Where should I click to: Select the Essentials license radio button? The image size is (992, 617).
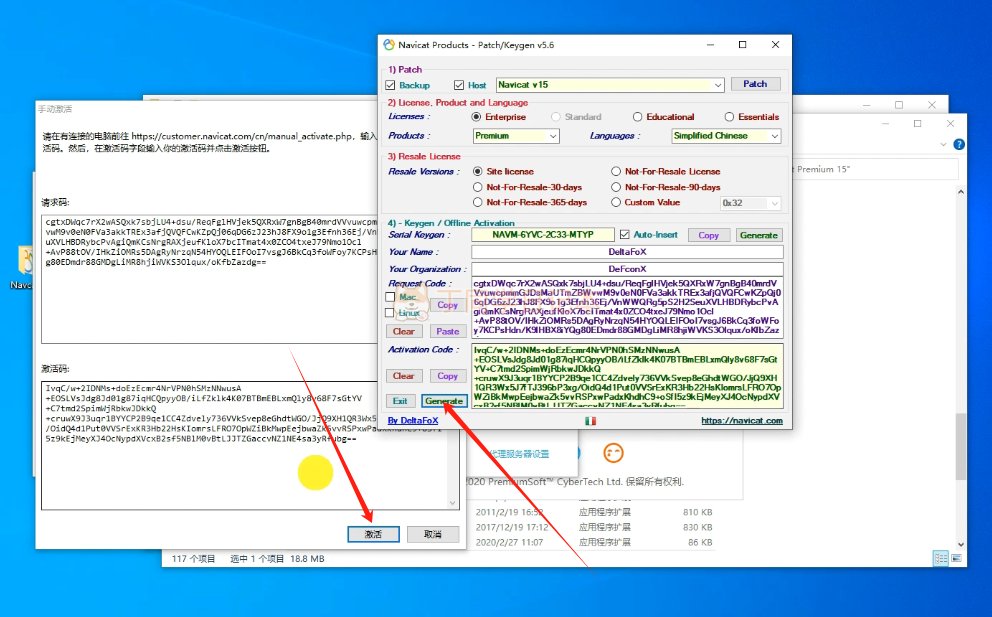[x=729, y=117]
